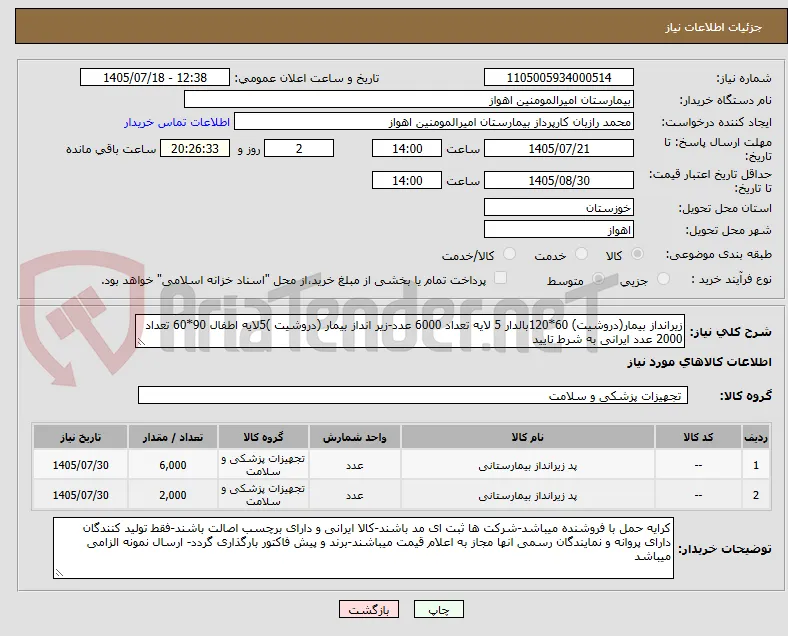
Task: Open the اطلاعات تماس خریدار link
Action: tap(177, 122)
